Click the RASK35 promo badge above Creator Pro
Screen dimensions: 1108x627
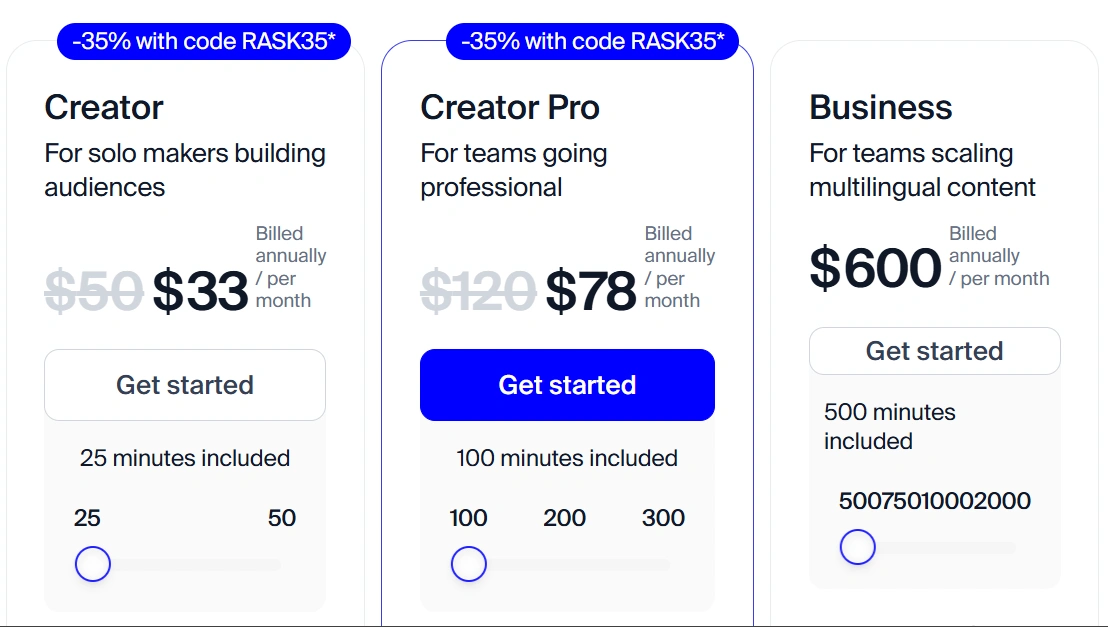point(593,42)
